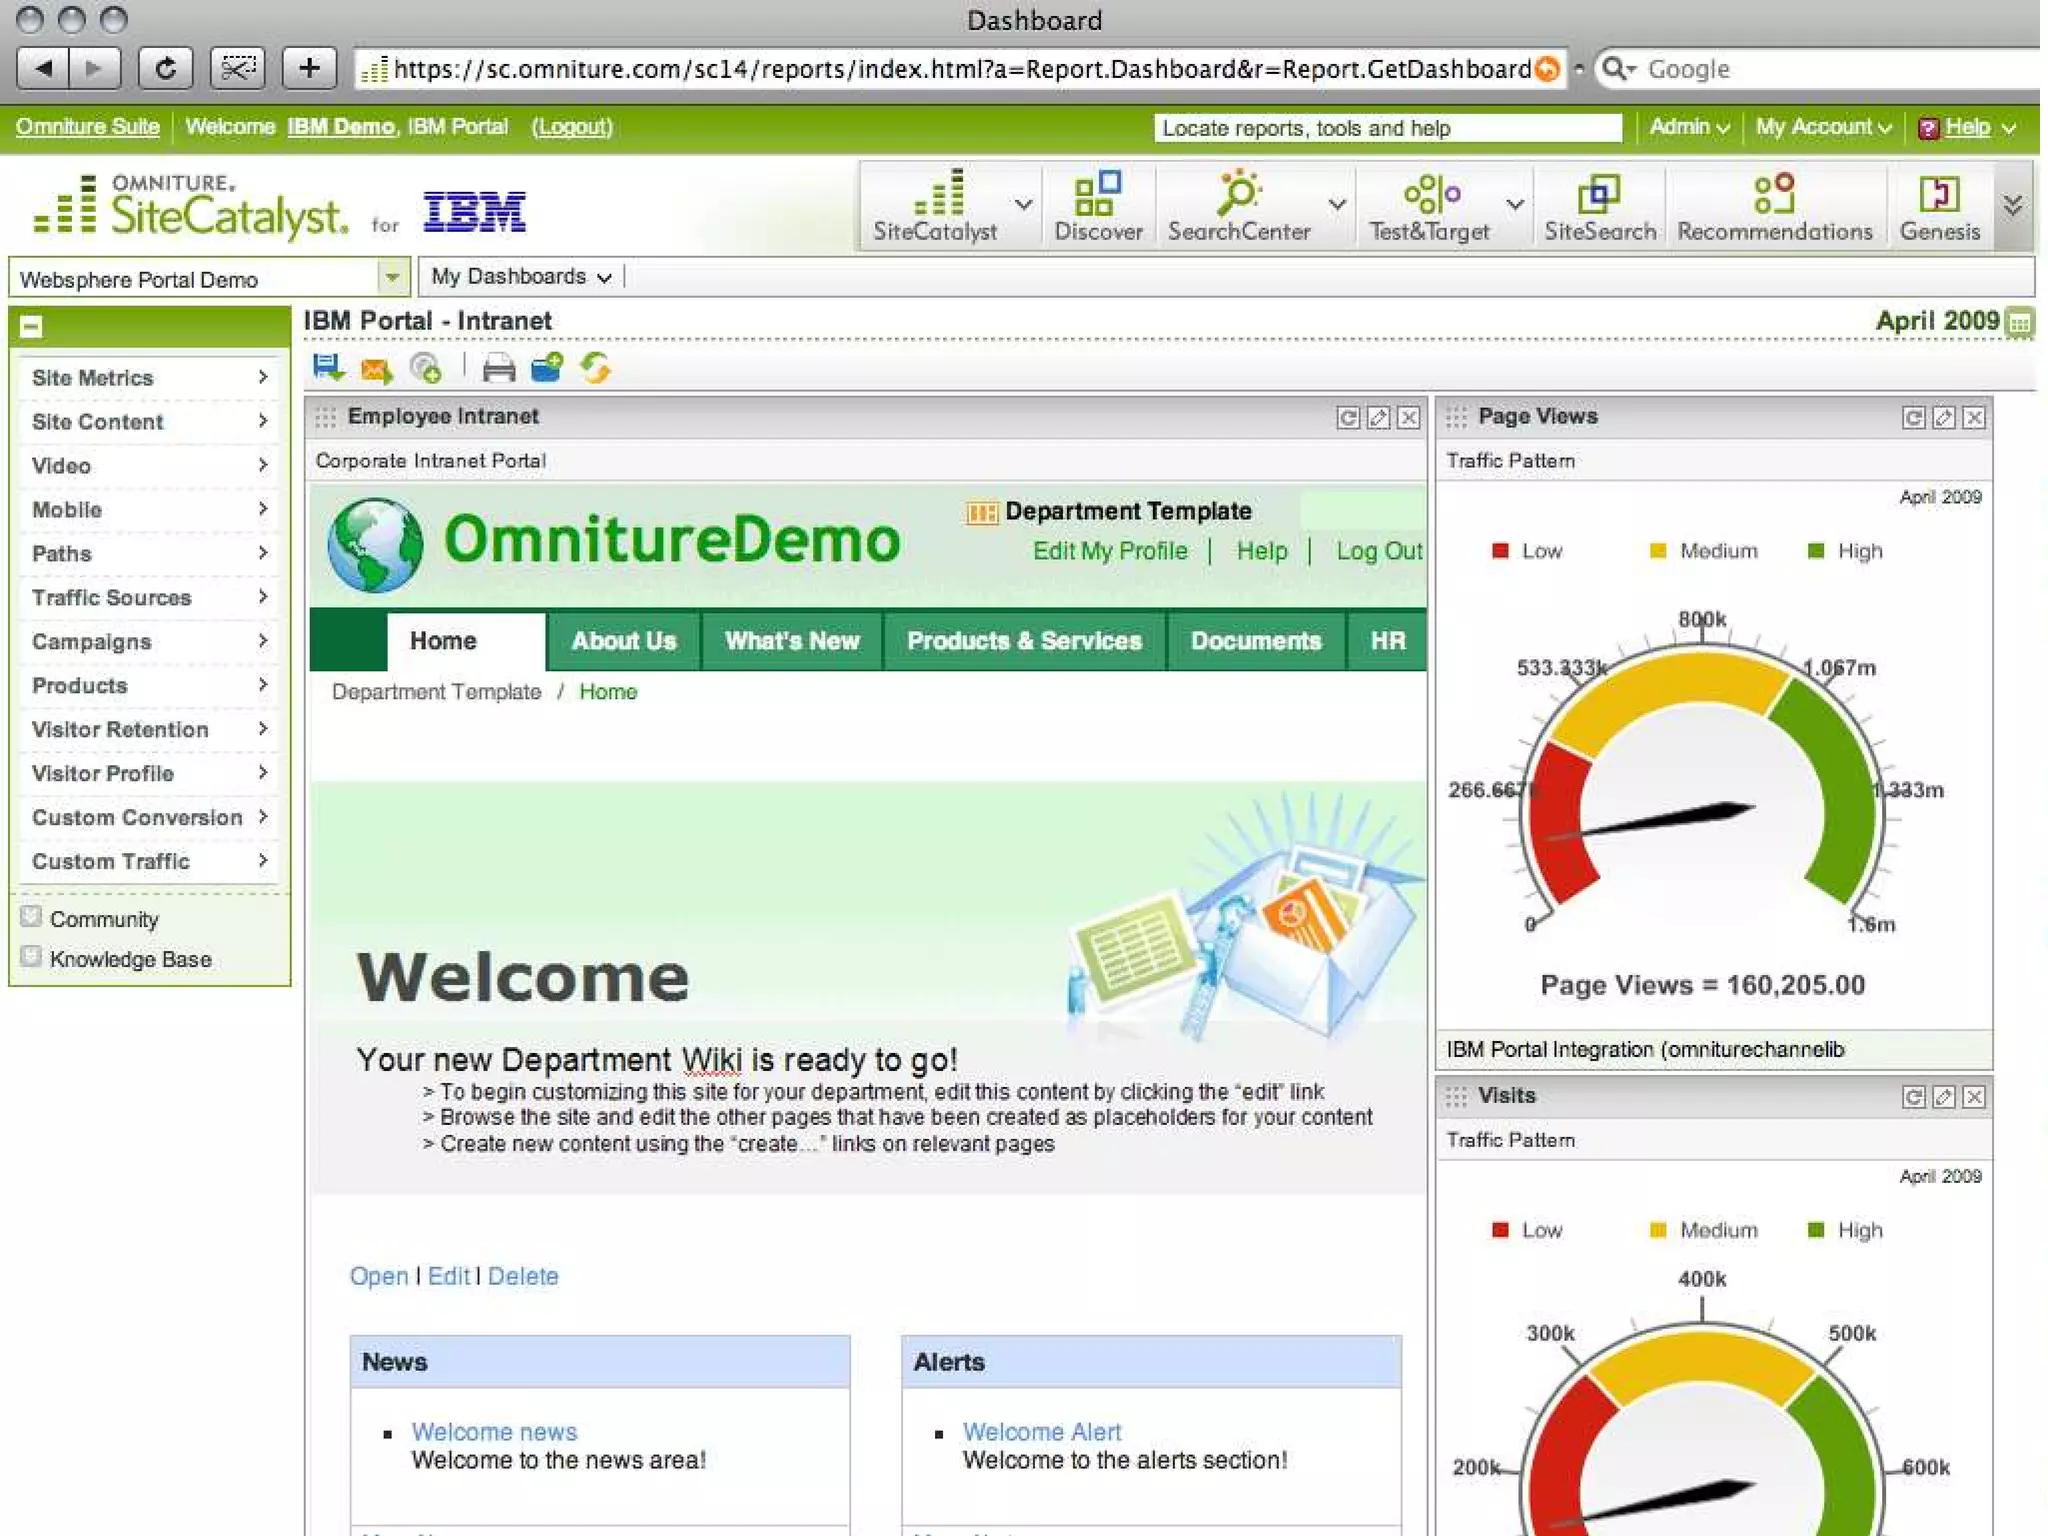Switch to the What's New tab

pyautogui.click(x=792, y=641)
